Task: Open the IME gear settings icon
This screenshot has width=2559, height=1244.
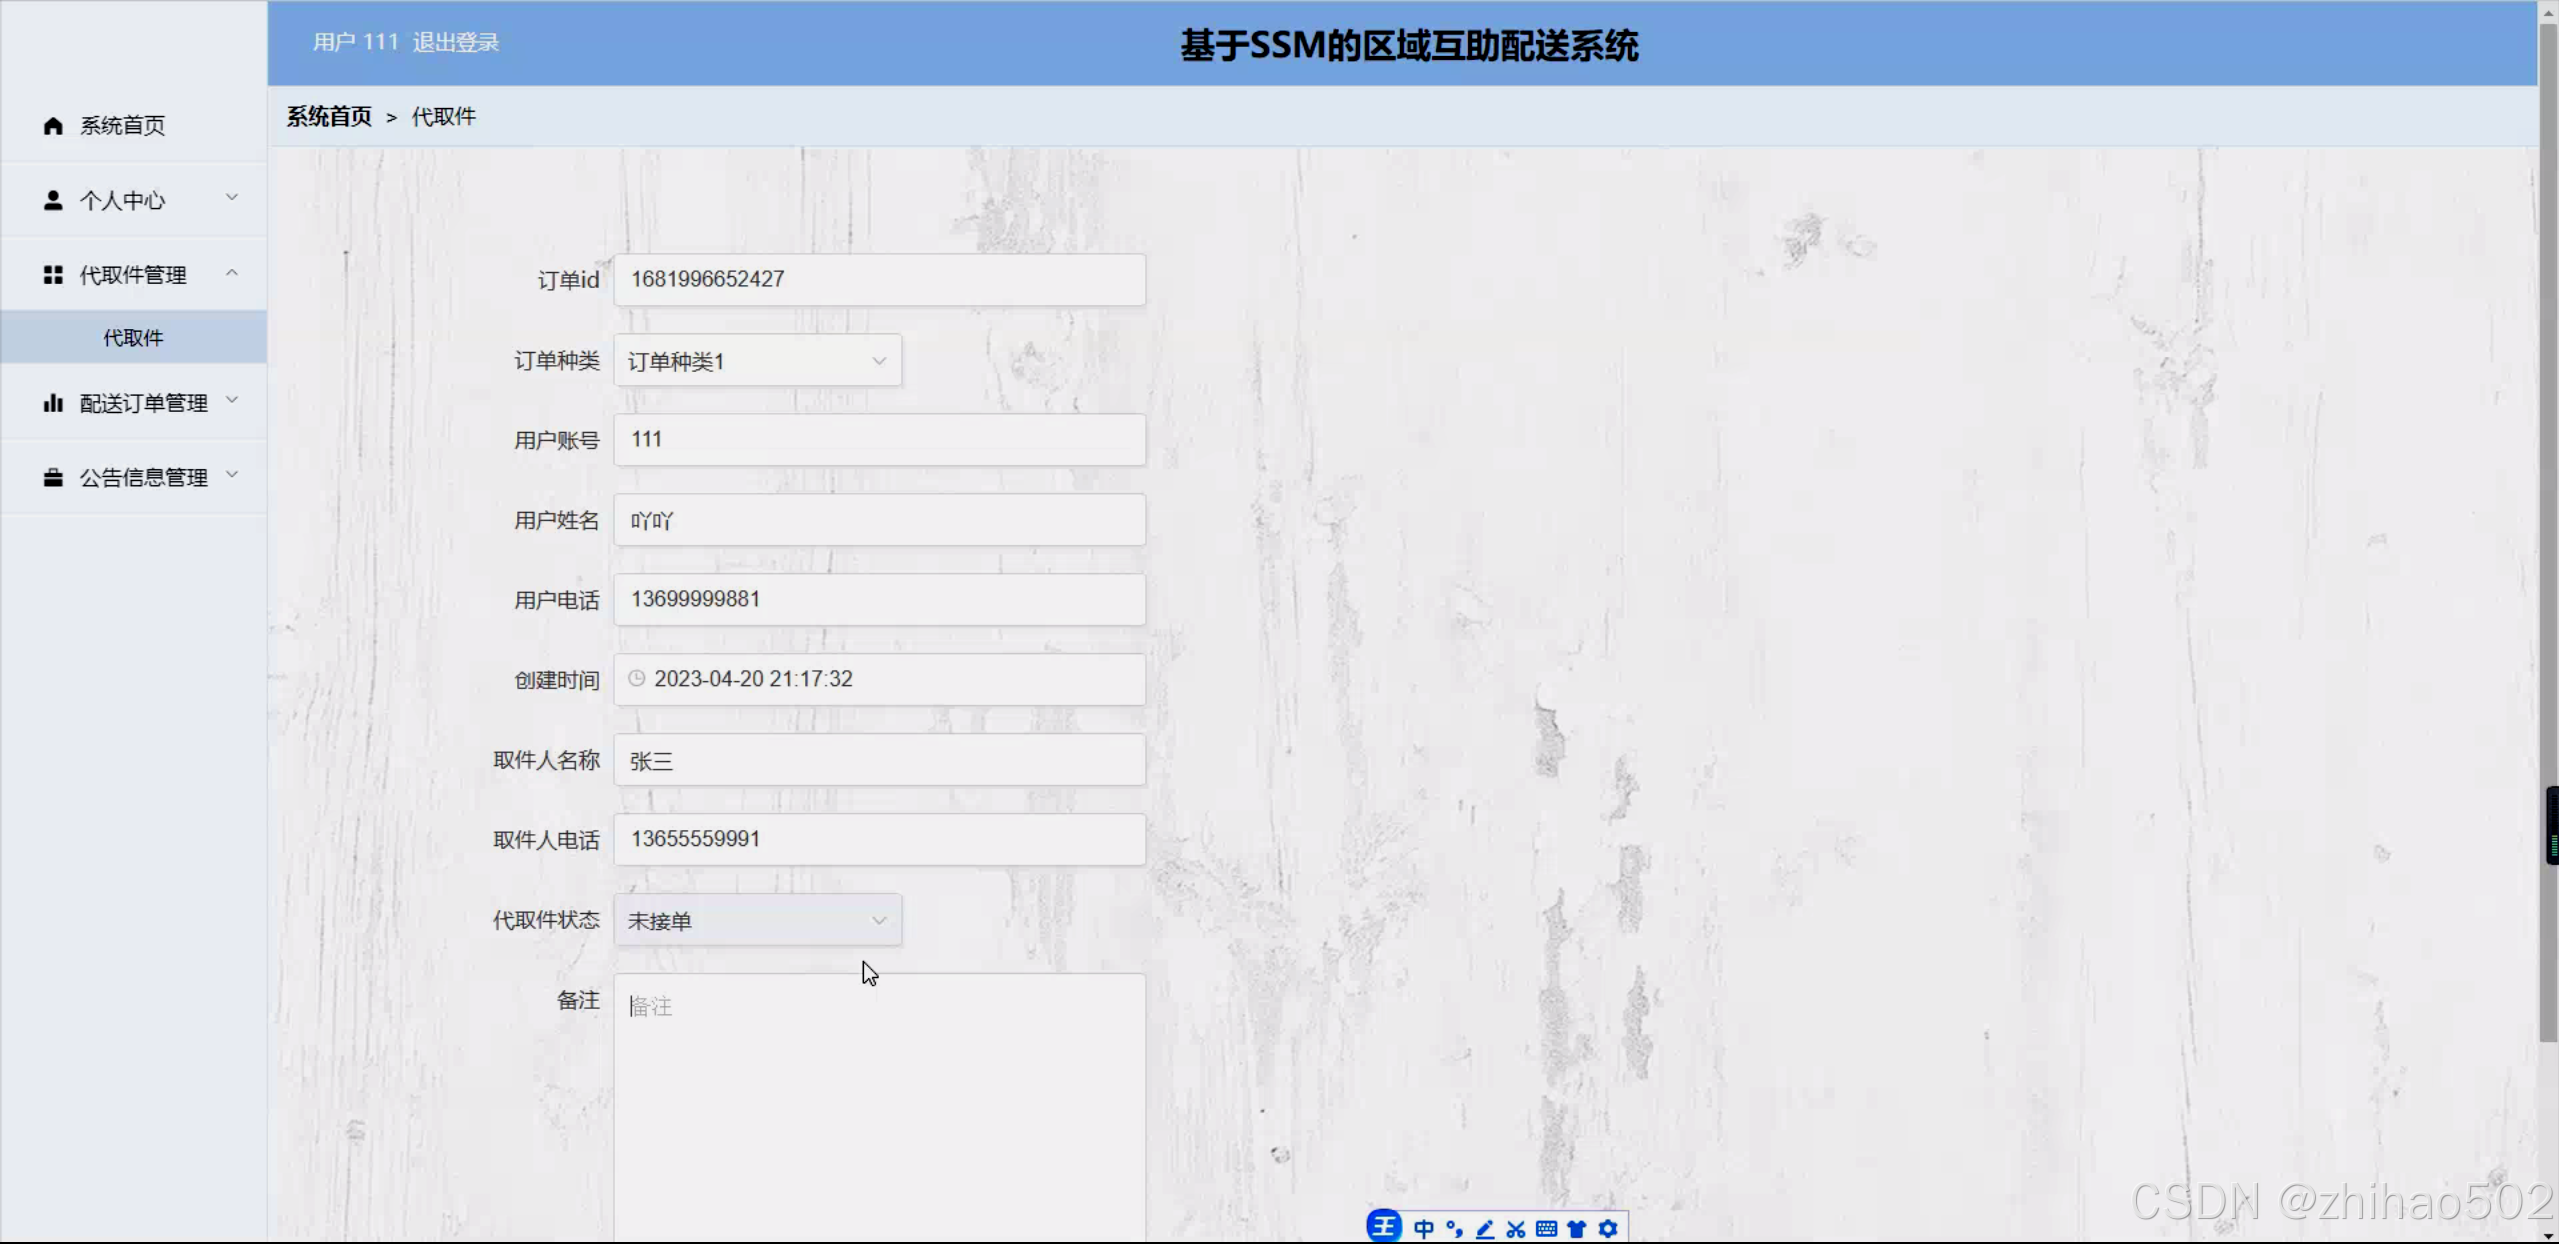Action: (1608, 1229)
